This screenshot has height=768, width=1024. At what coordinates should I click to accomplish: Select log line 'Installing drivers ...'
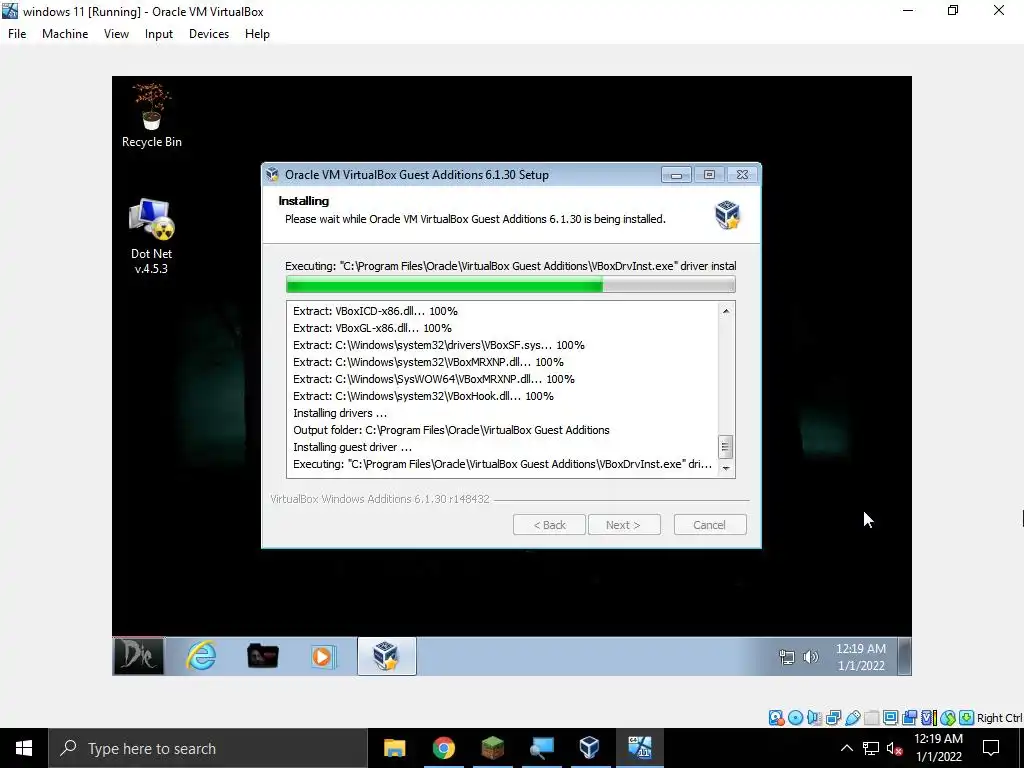click(340, 413)
